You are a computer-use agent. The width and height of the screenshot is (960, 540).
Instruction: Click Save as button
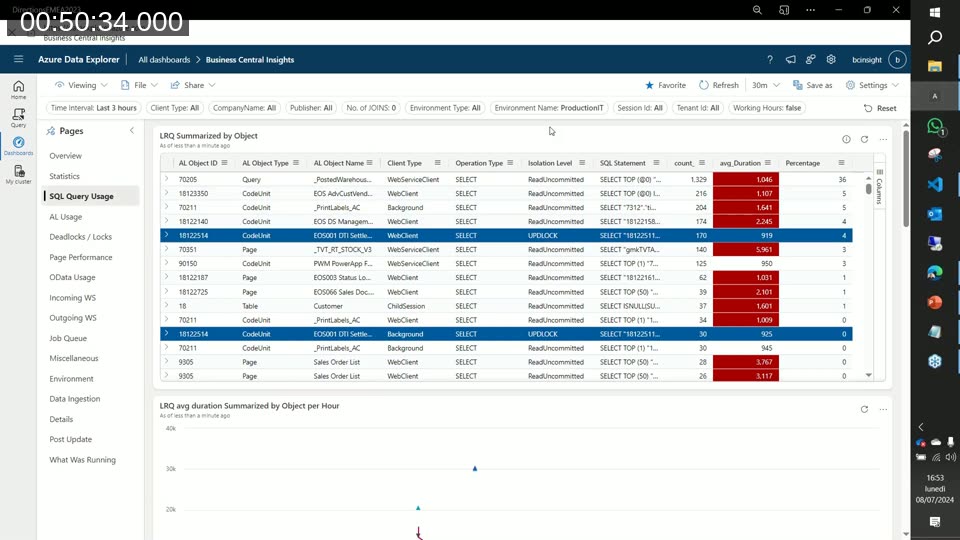[x=812, y=85]
